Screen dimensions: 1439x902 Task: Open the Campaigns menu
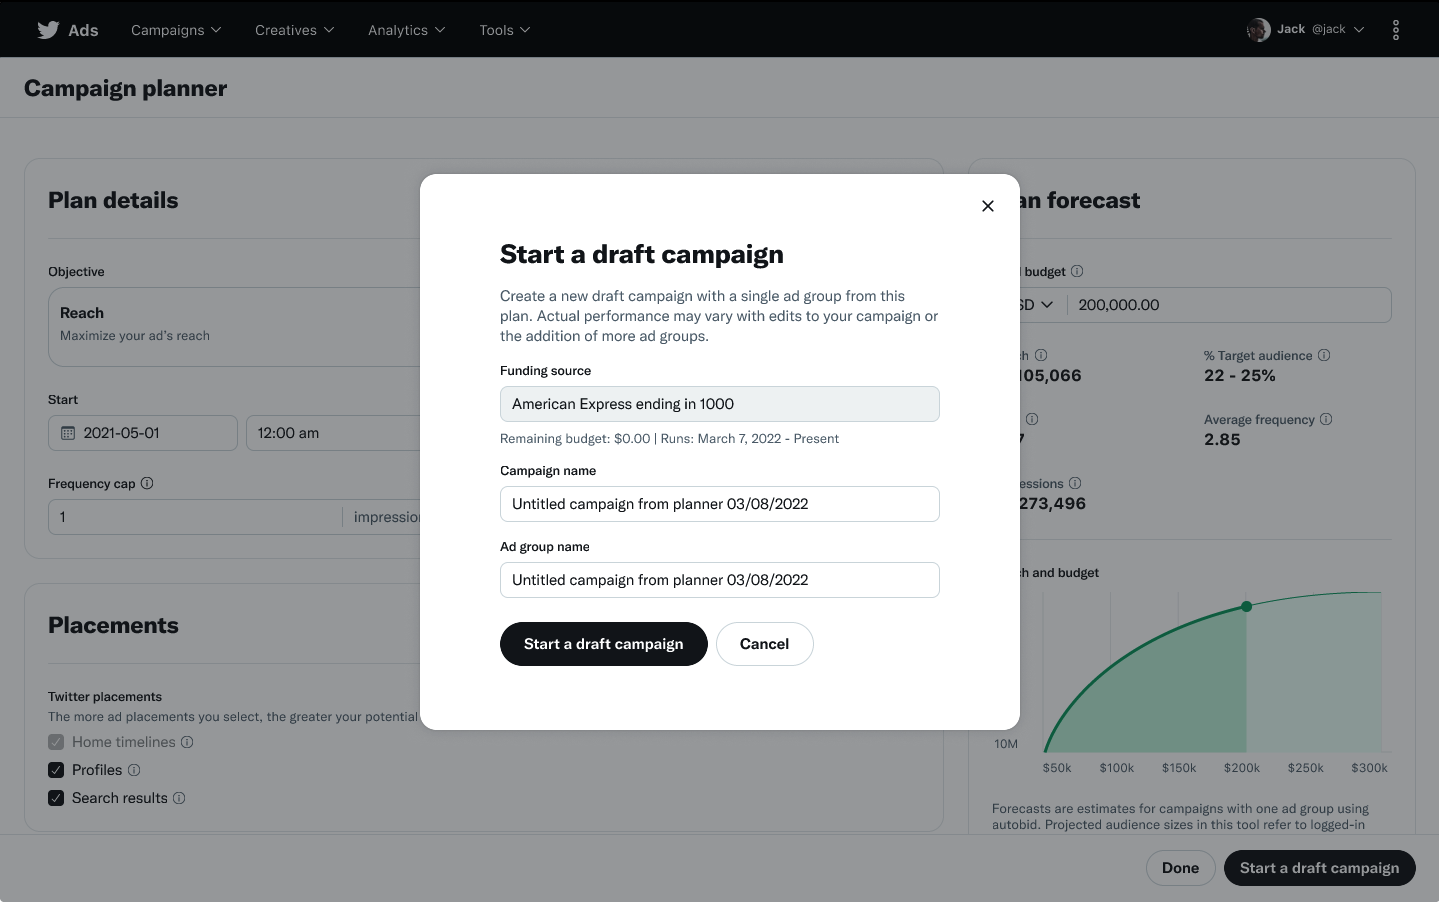click(176, 30)
